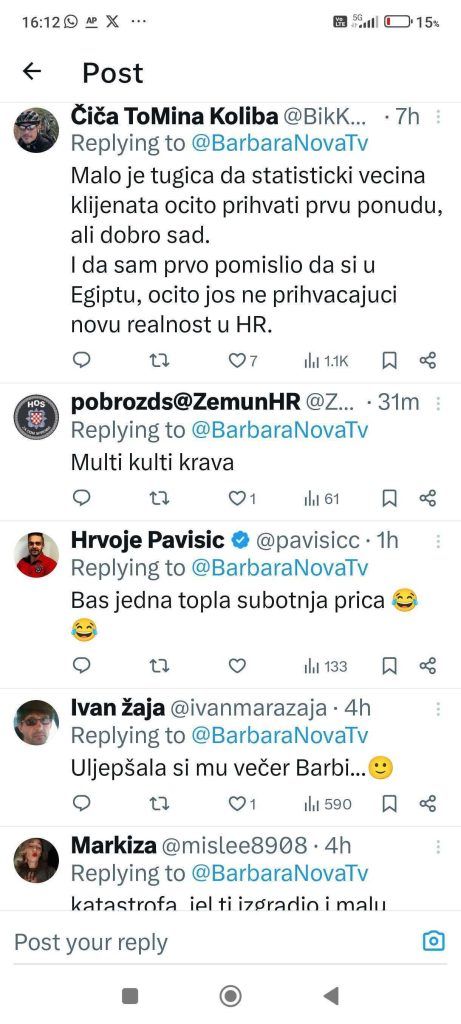Tap the Android home navigation button
The image size is (461, 1024).
coord(230,995)
